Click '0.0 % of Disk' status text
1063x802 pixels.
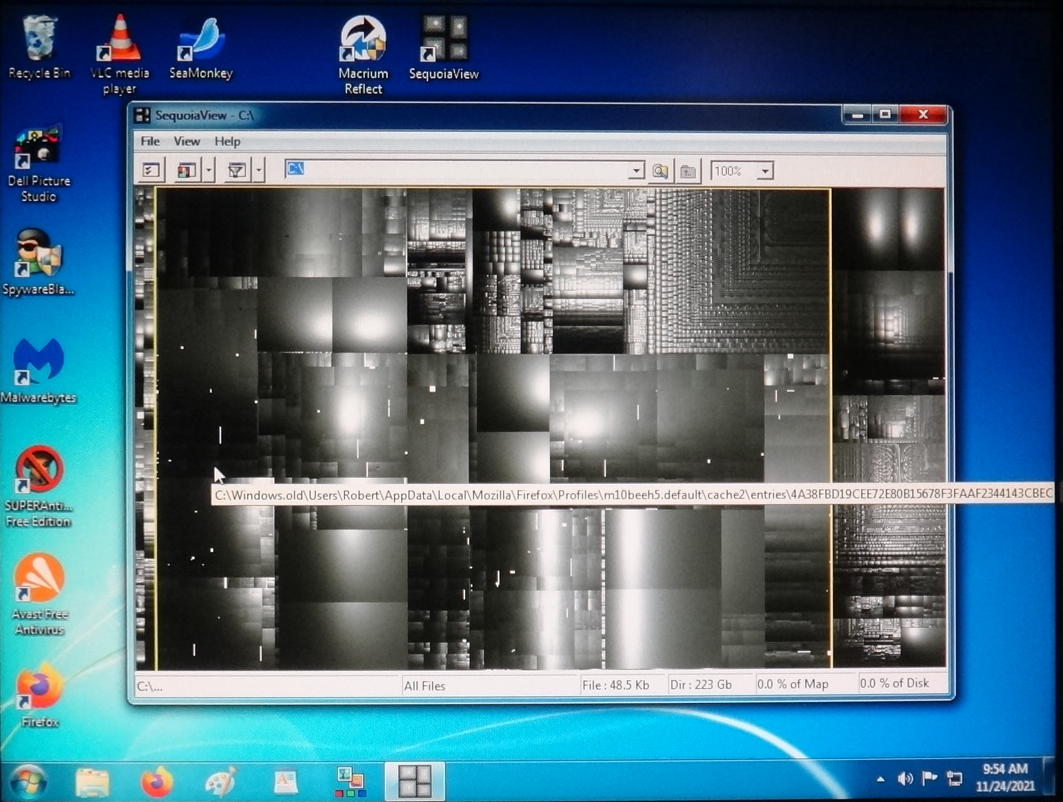click(x=894, y=683)
